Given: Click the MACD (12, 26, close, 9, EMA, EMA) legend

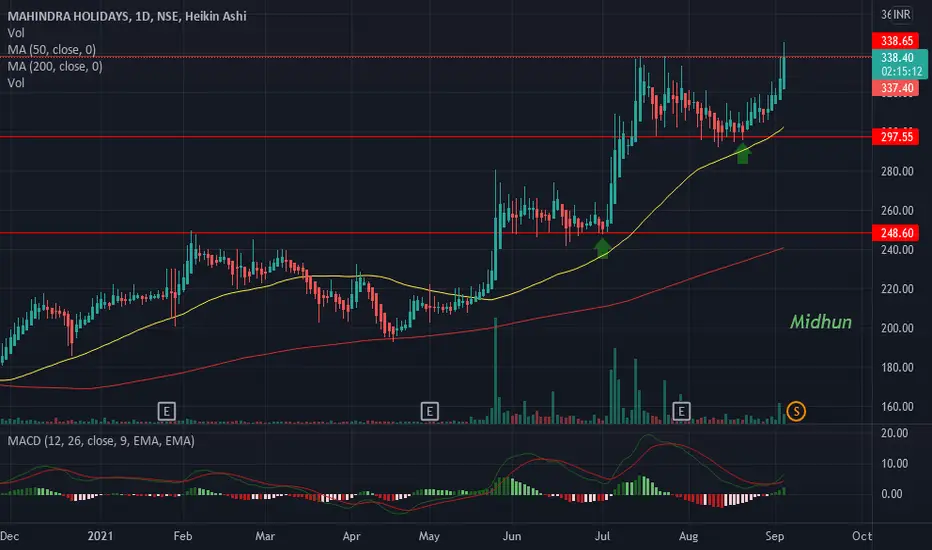Looking at the screenshot, I should [x=101, y=441].
